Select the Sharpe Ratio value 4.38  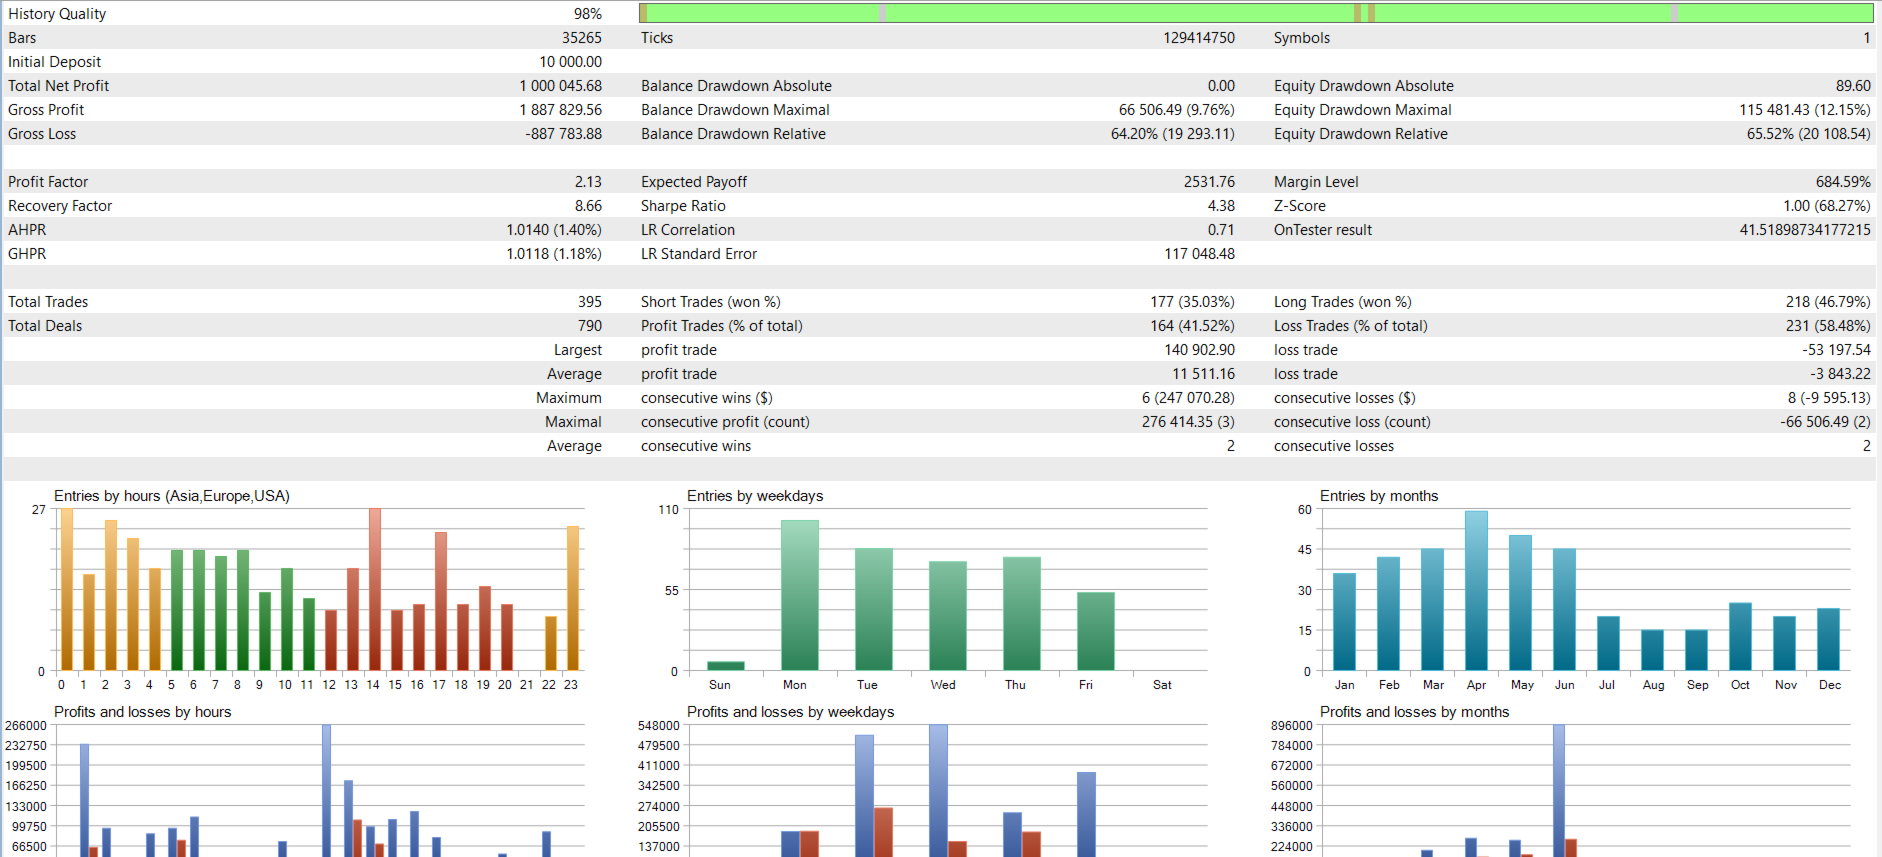(x=1221, y=206)
